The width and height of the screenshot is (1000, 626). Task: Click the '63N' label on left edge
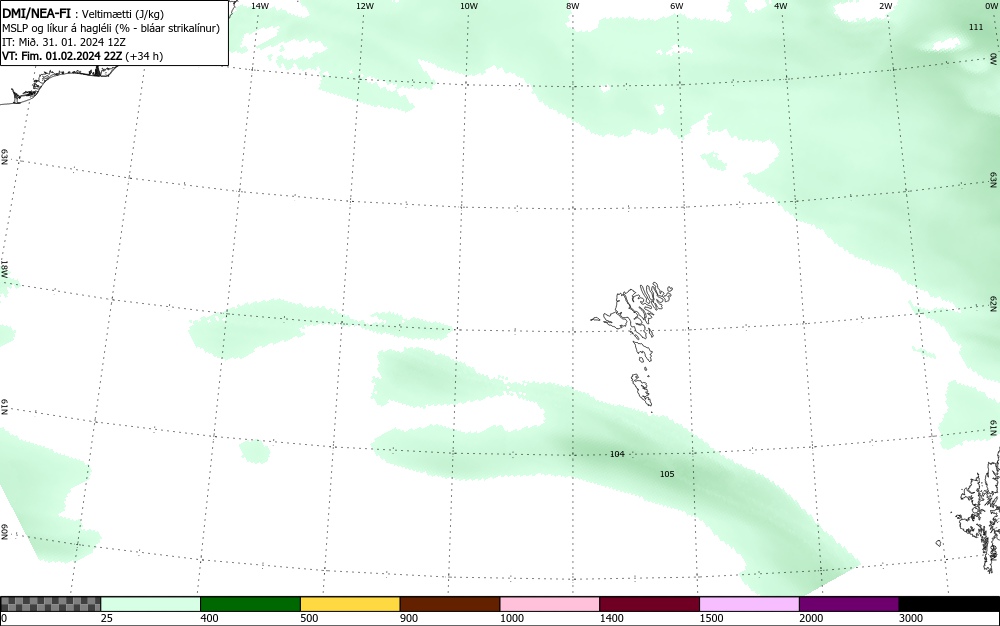[x=4, y=157]
